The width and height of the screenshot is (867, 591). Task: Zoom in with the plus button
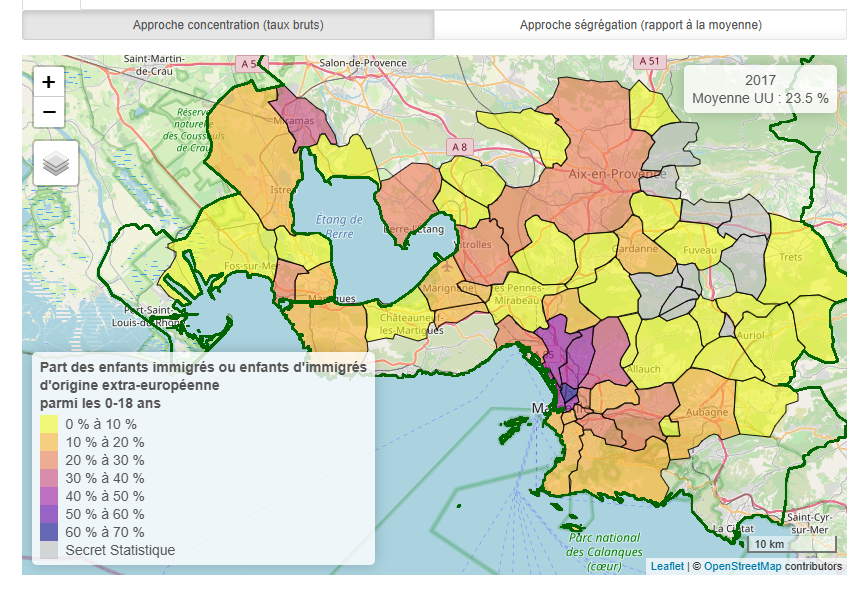(49, 82)
